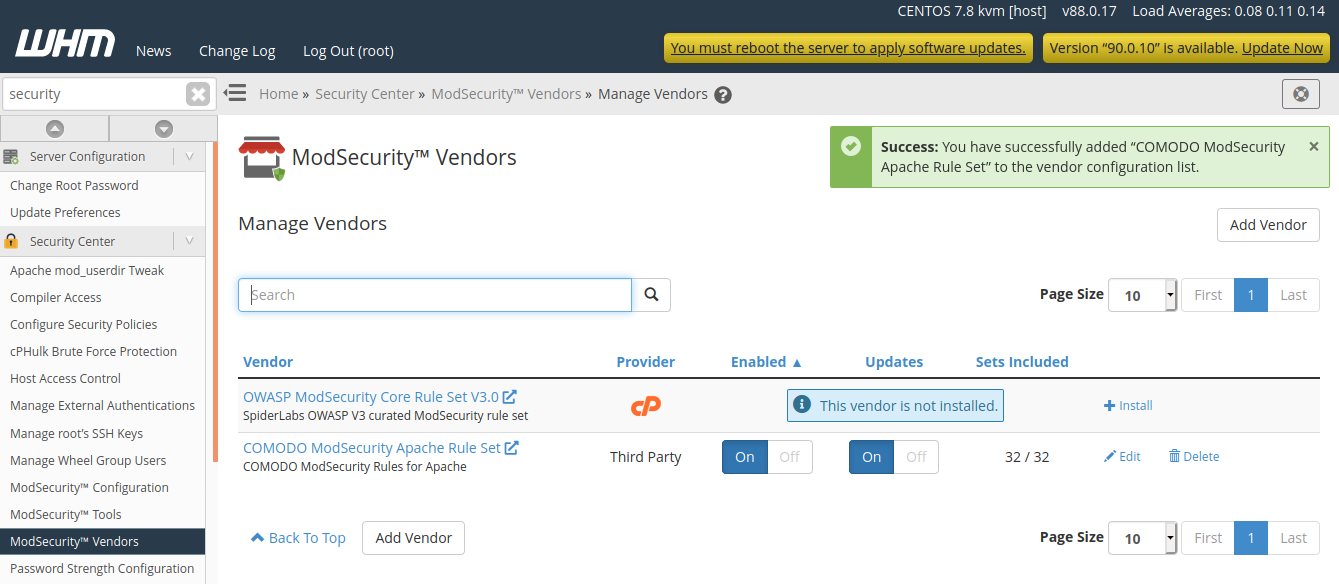This screenshot has height=584, width=1339.
Task: Open the News menu
Action: (153, 50)
